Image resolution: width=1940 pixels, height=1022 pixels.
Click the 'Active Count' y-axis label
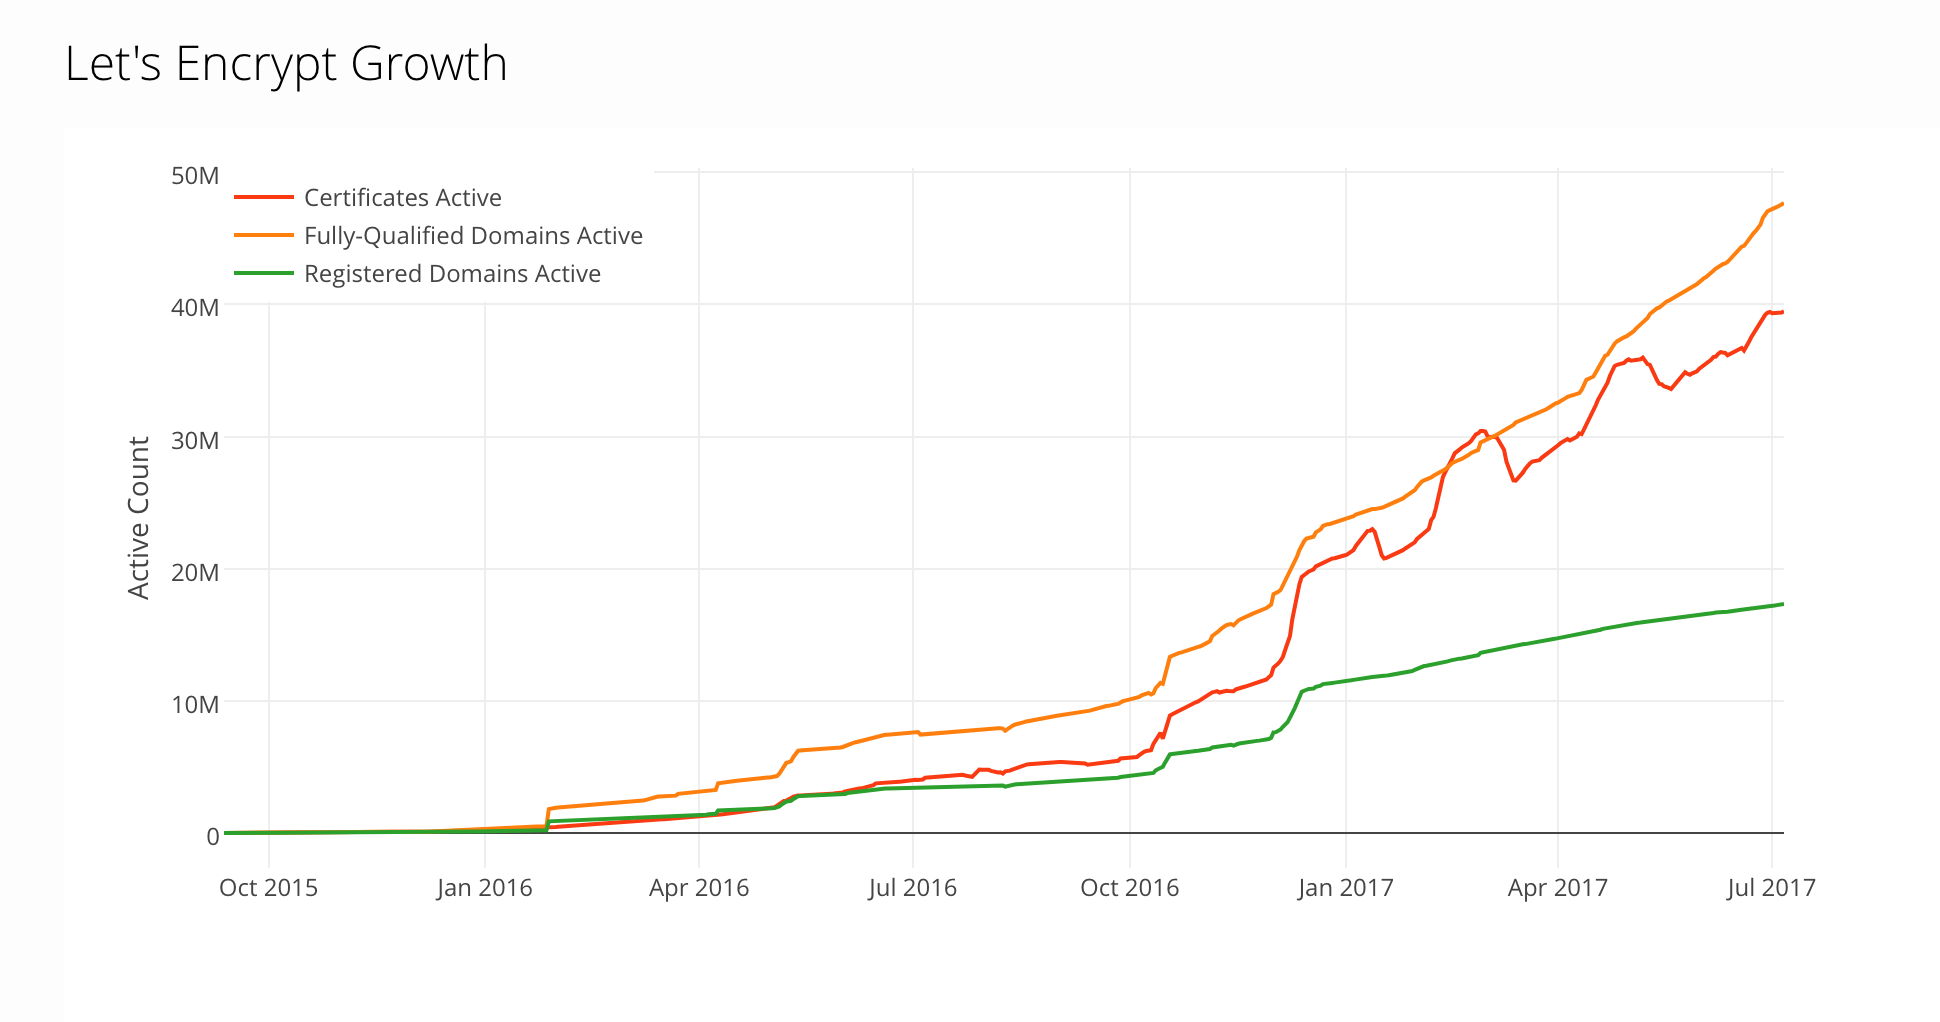pos(139,517)
